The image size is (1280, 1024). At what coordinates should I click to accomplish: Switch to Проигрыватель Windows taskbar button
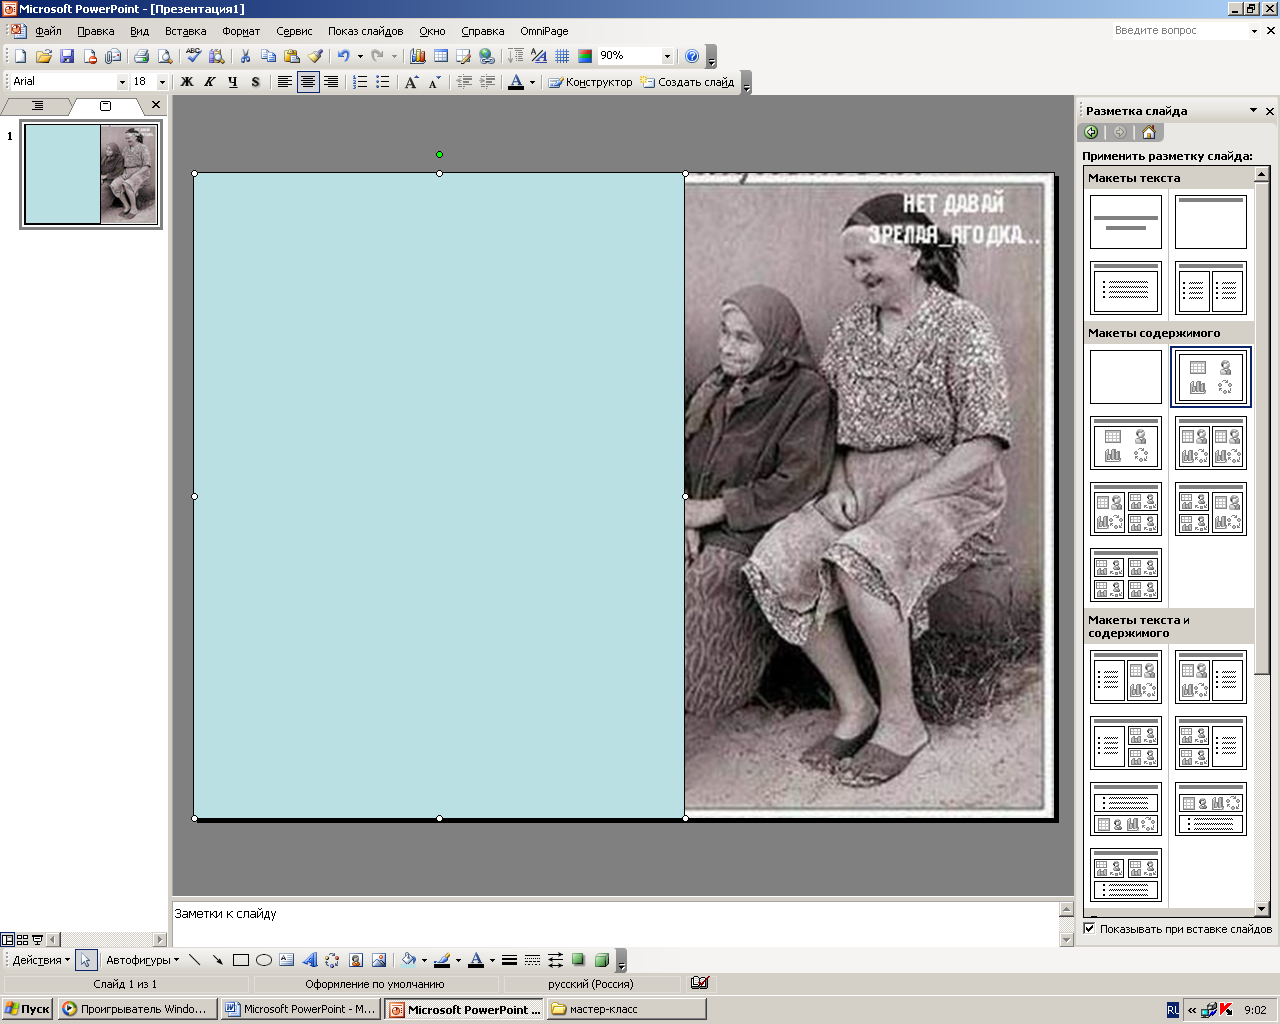click(137, 1009)
